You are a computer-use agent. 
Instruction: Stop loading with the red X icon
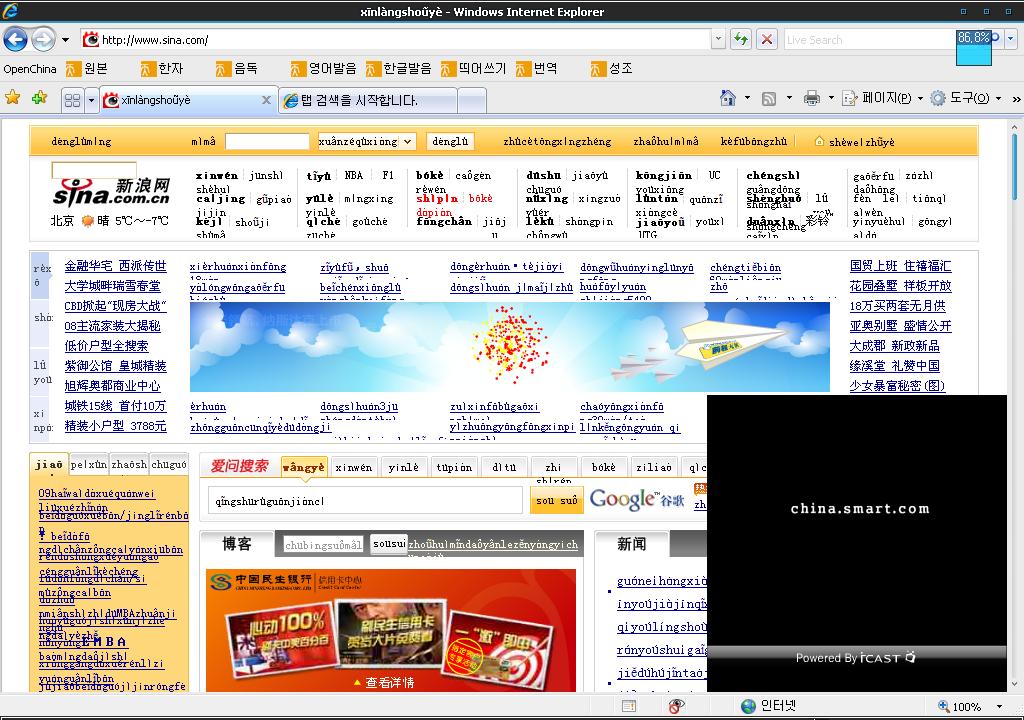pyautogui.click(x=767, y=40)
